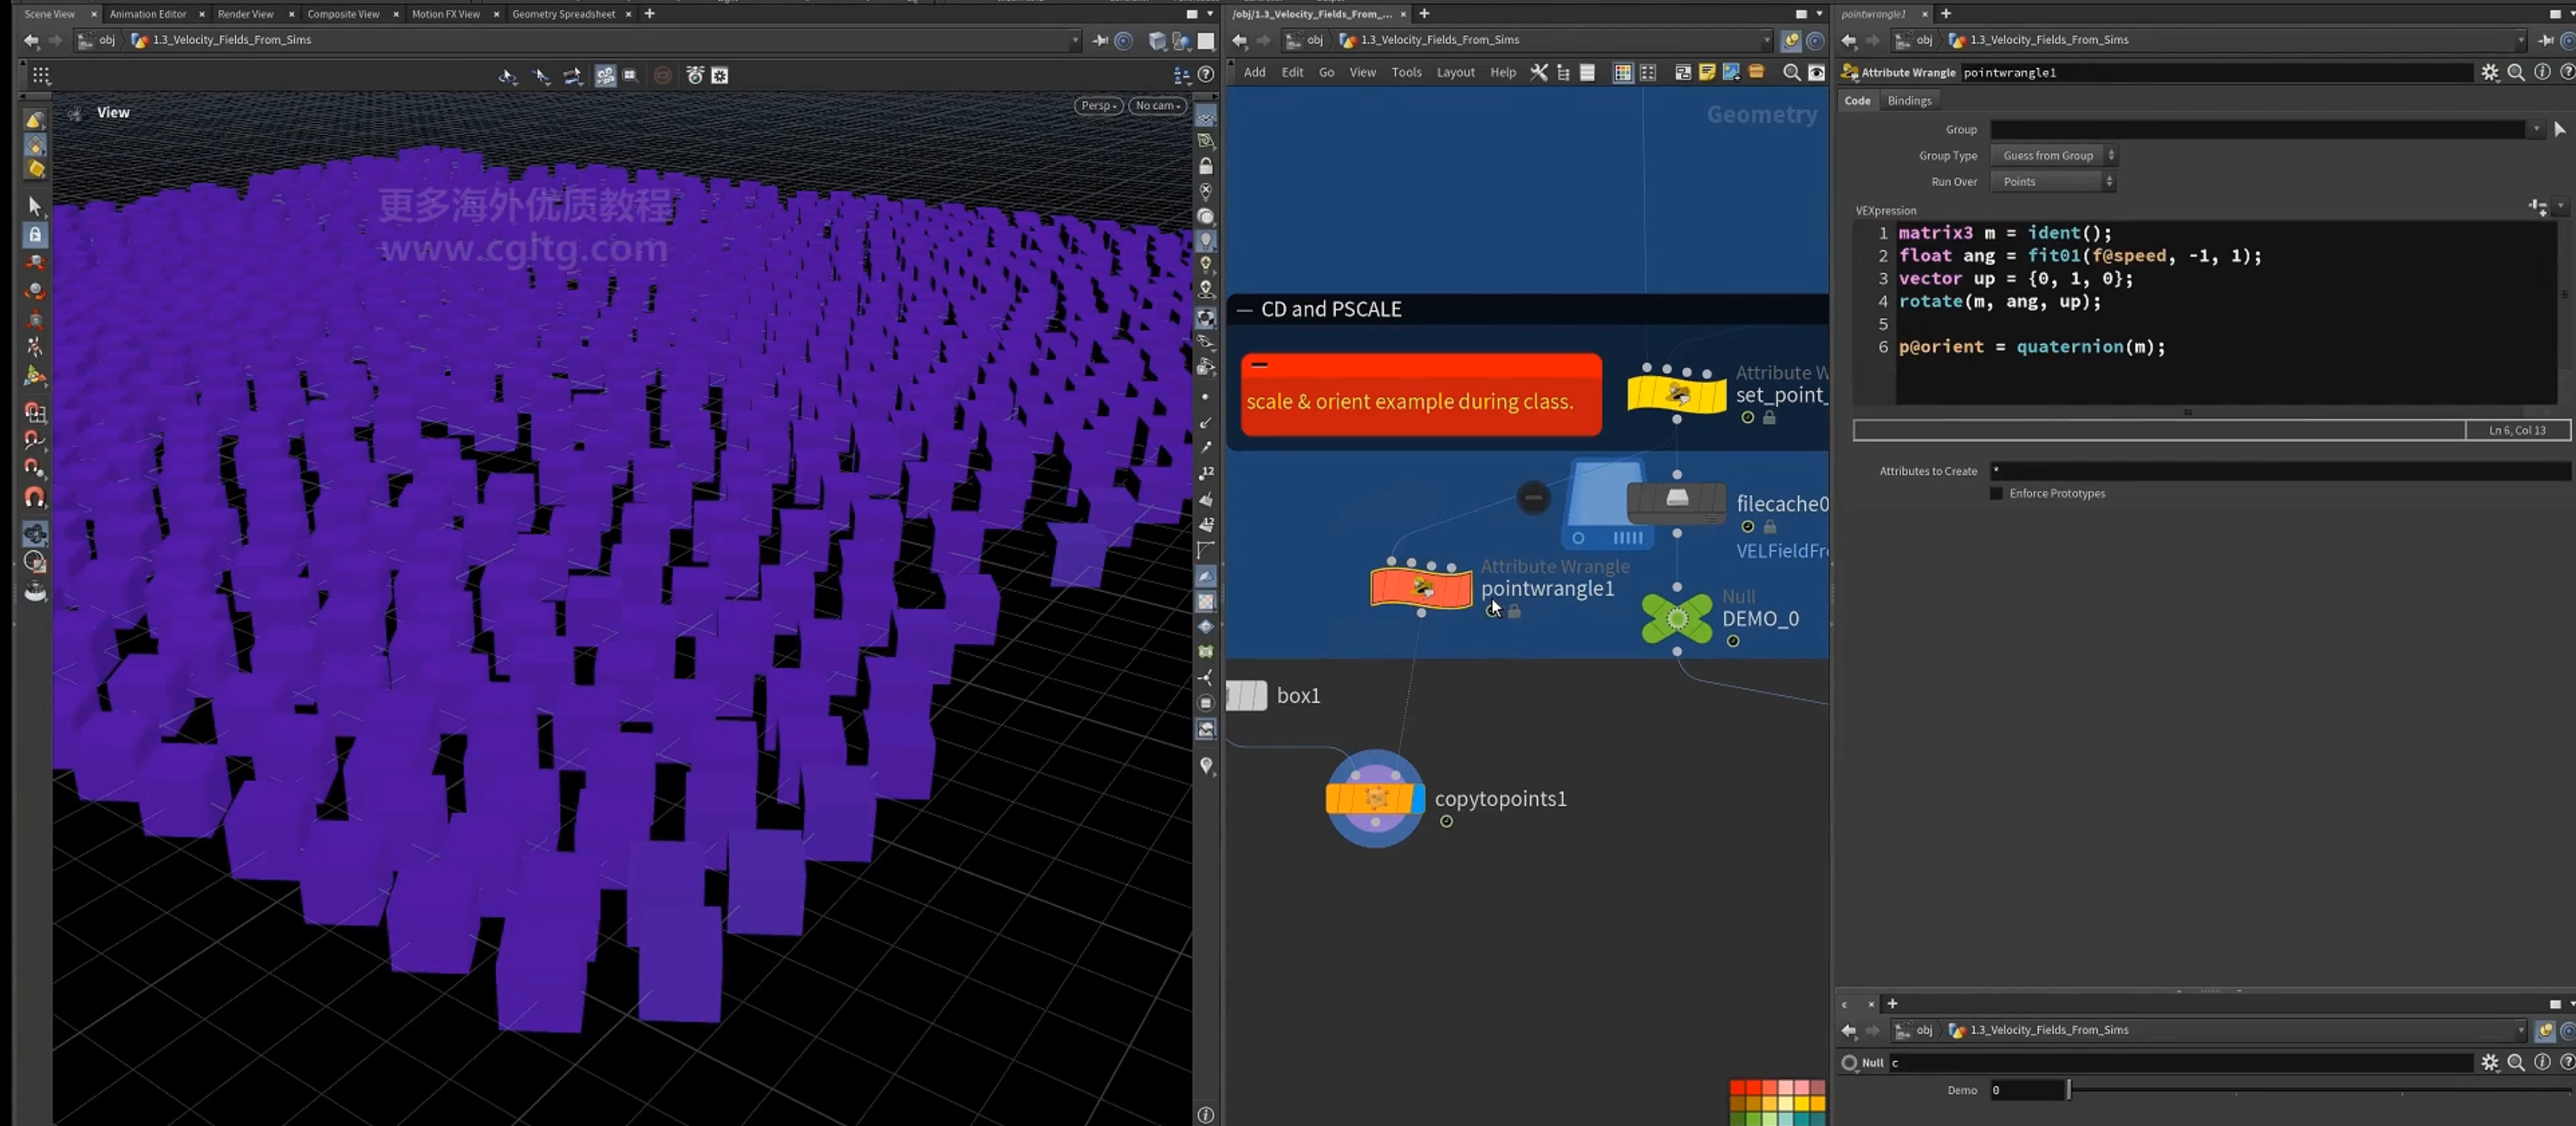Open the Layout menu in network editor
The height and width of the screenshot is (1126, 2576).
tap(1455, 72)
